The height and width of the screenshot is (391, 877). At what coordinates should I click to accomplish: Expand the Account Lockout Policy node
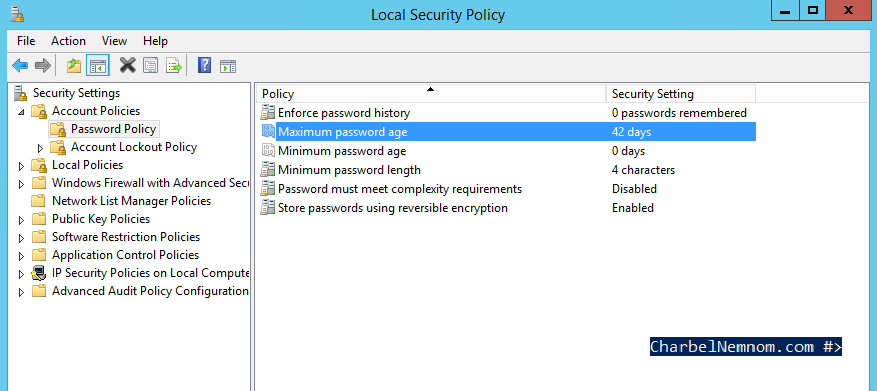click(40, 148)
